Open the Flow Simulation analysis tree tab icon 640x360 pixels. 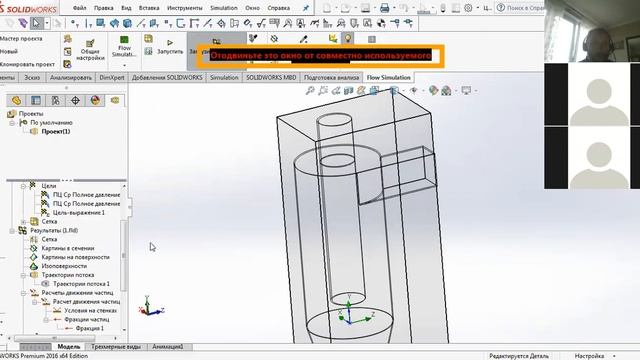115,100
